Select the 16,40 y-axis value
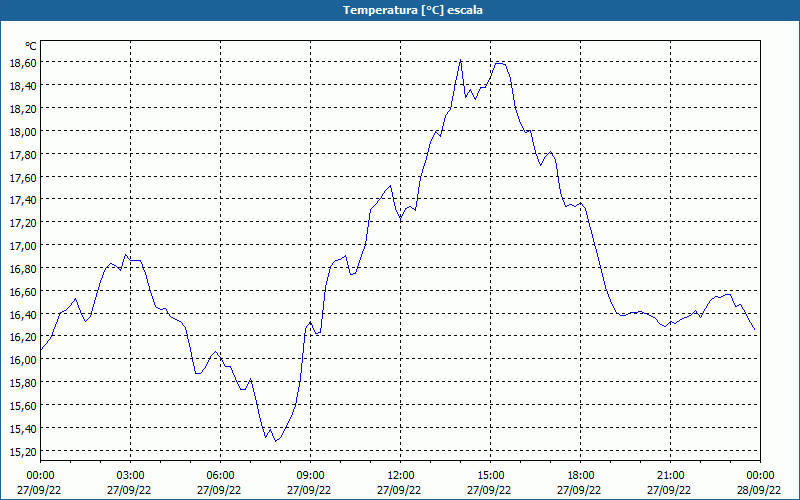This screenshot has width=800, height=500. click(x=23, y=315)
